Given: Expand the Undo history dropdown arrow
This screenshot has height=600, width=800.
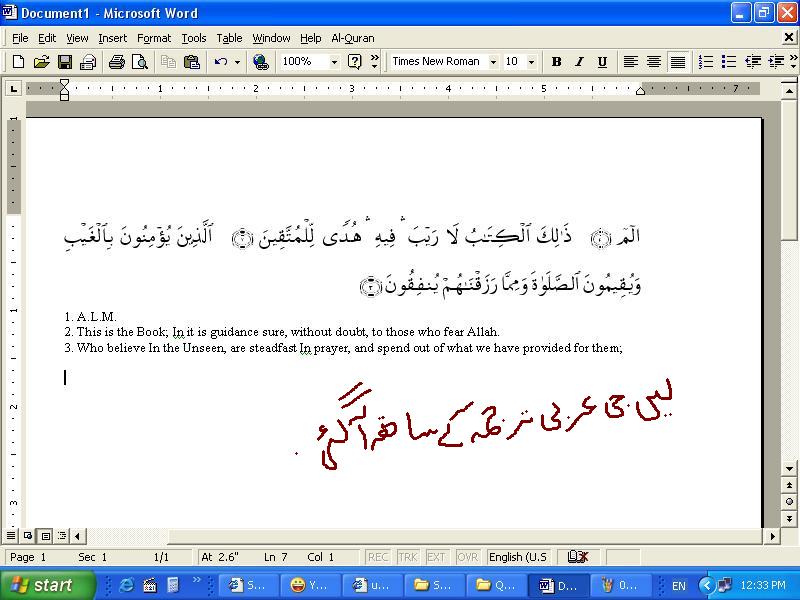Looking at the screenshot, I should tap(237, 62).
